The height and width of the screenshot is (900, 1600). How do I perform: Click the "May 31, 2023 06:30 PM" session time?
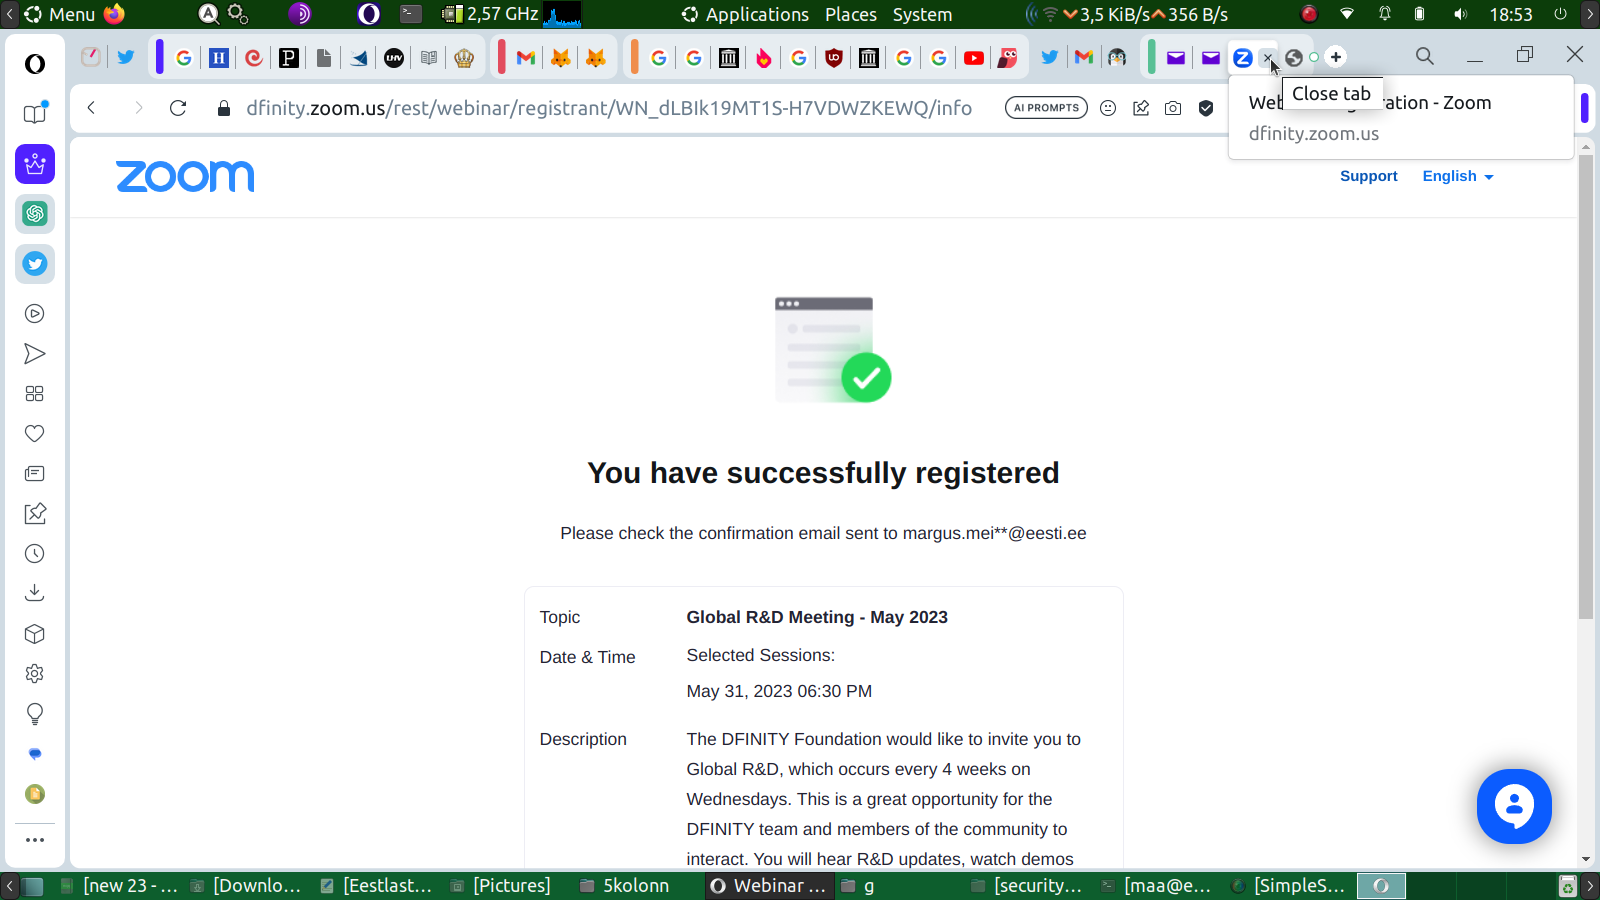pyautogui.click(x=779, y=691)
